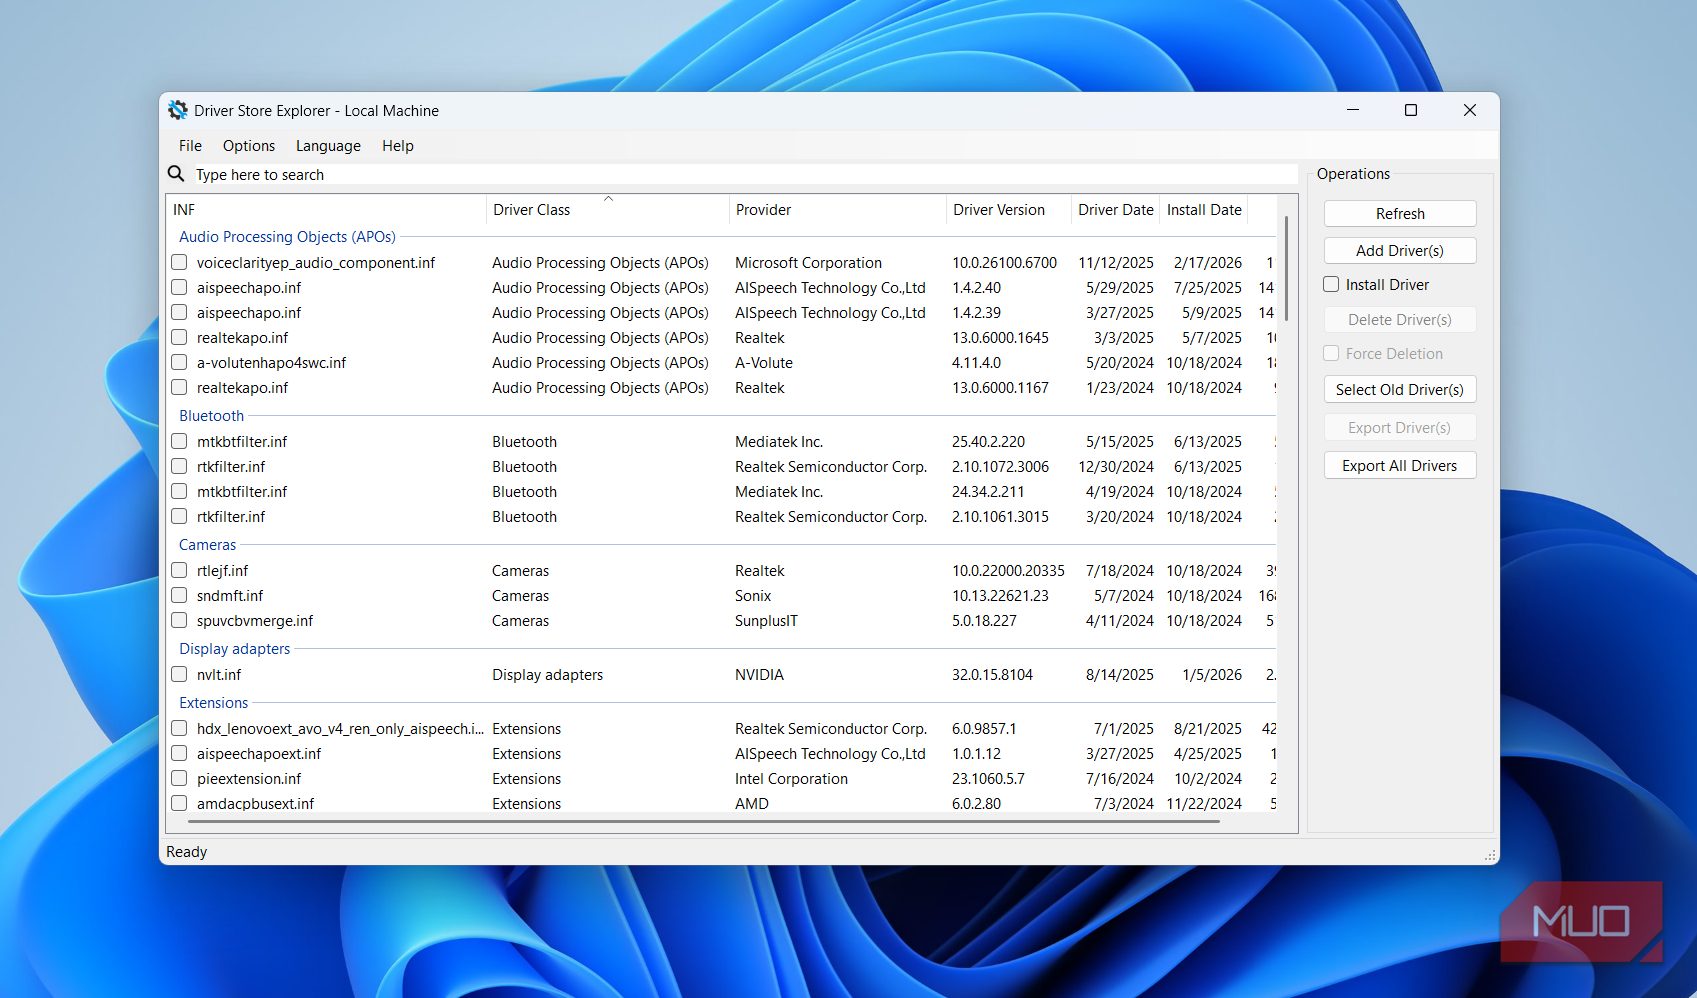This screenshot has height=998, width=1697.
Task: Check the amdacpbusext.inf checkbox
Action: click(179, 803)
